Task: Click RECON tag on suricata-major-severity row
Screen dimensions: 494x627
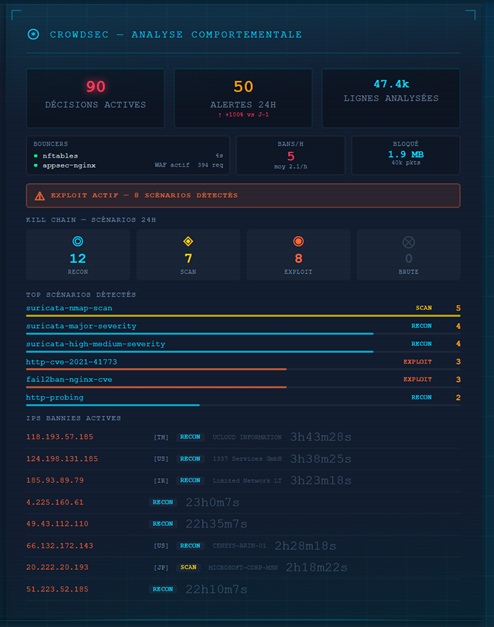Action: 422,326
